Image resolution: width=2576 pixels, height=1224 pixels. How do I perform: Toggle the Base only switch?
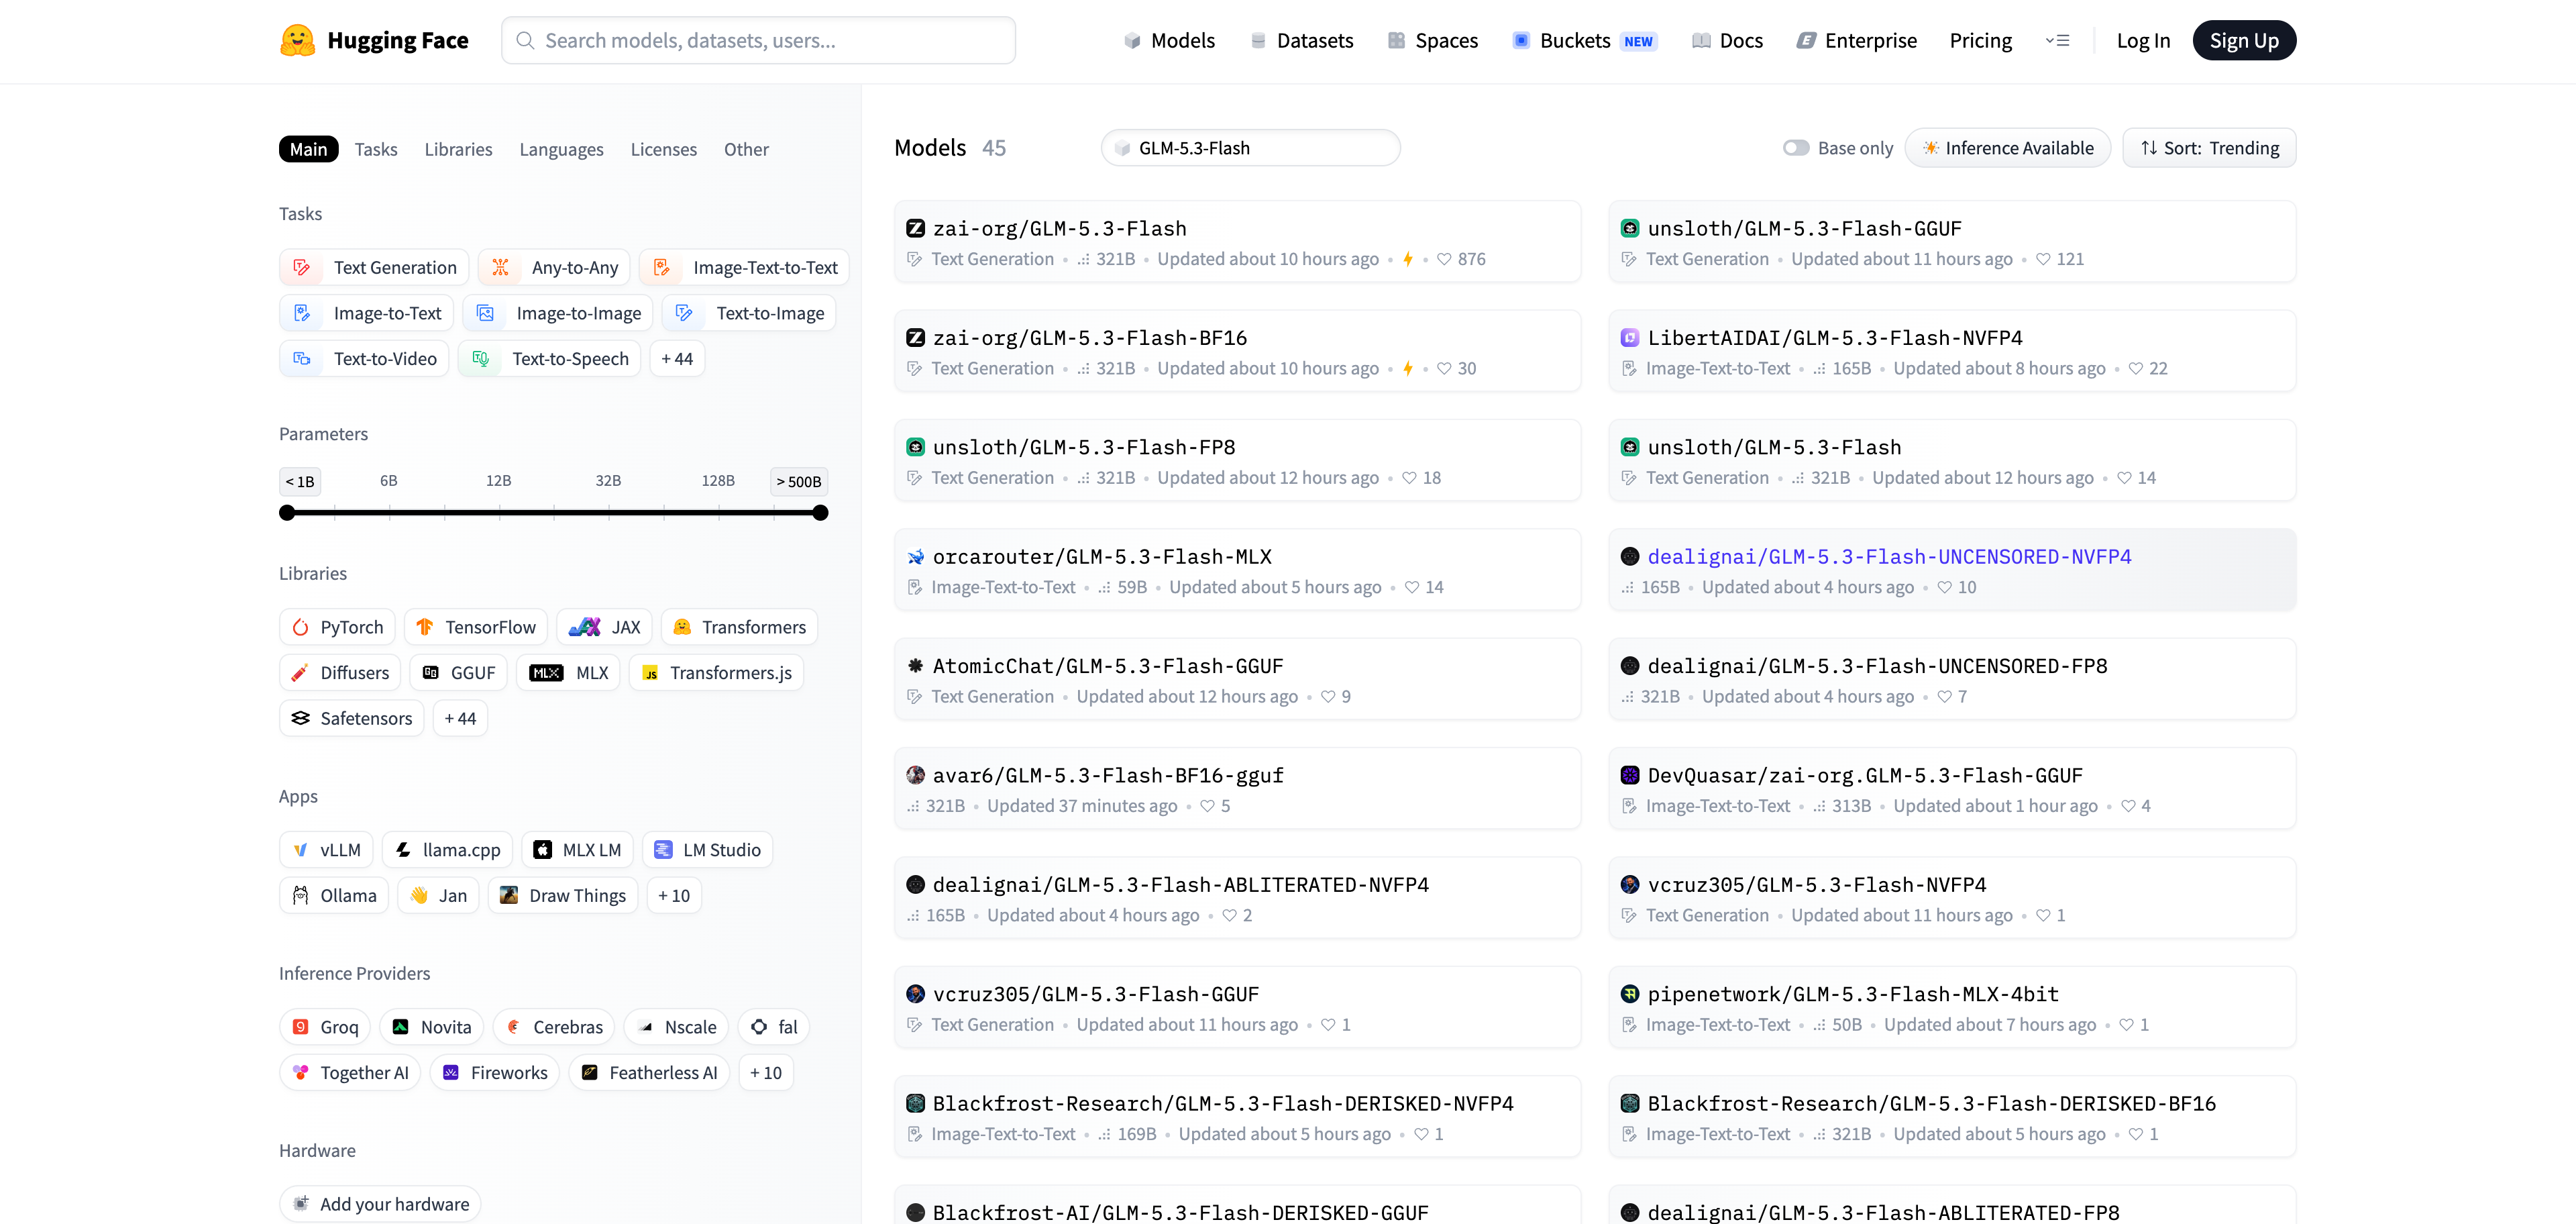1796,148
